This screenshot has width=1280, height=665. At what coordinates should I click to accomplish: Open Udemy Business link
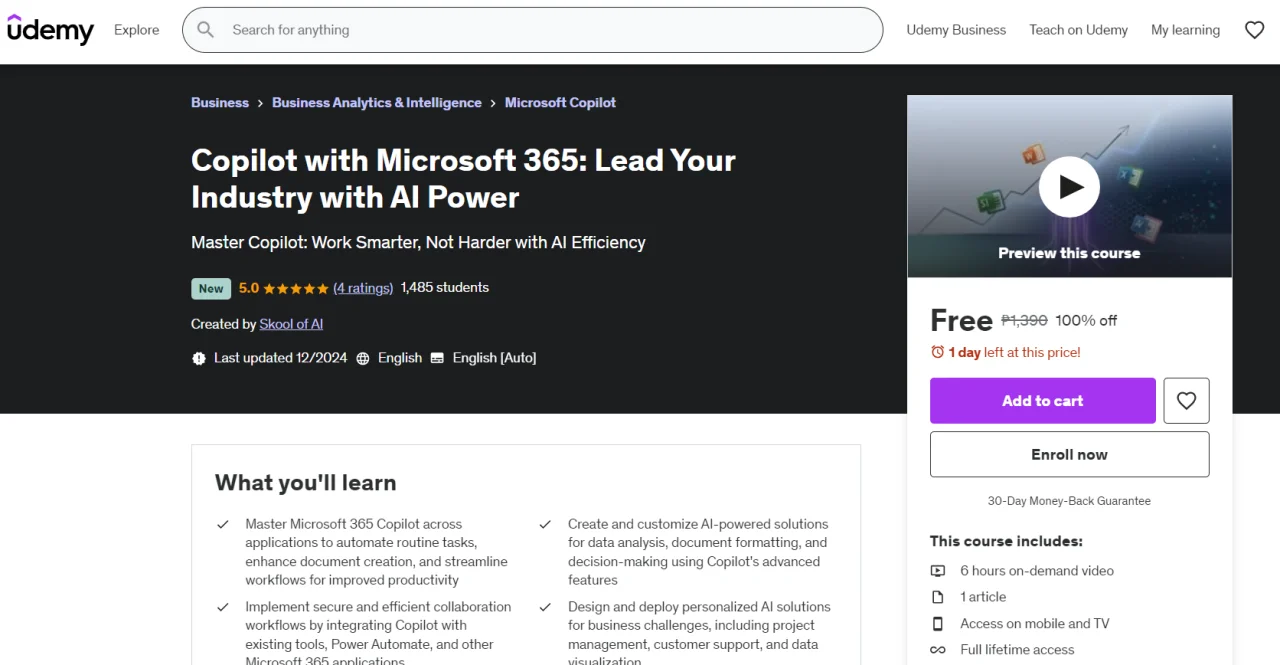[x=956, y=30]
